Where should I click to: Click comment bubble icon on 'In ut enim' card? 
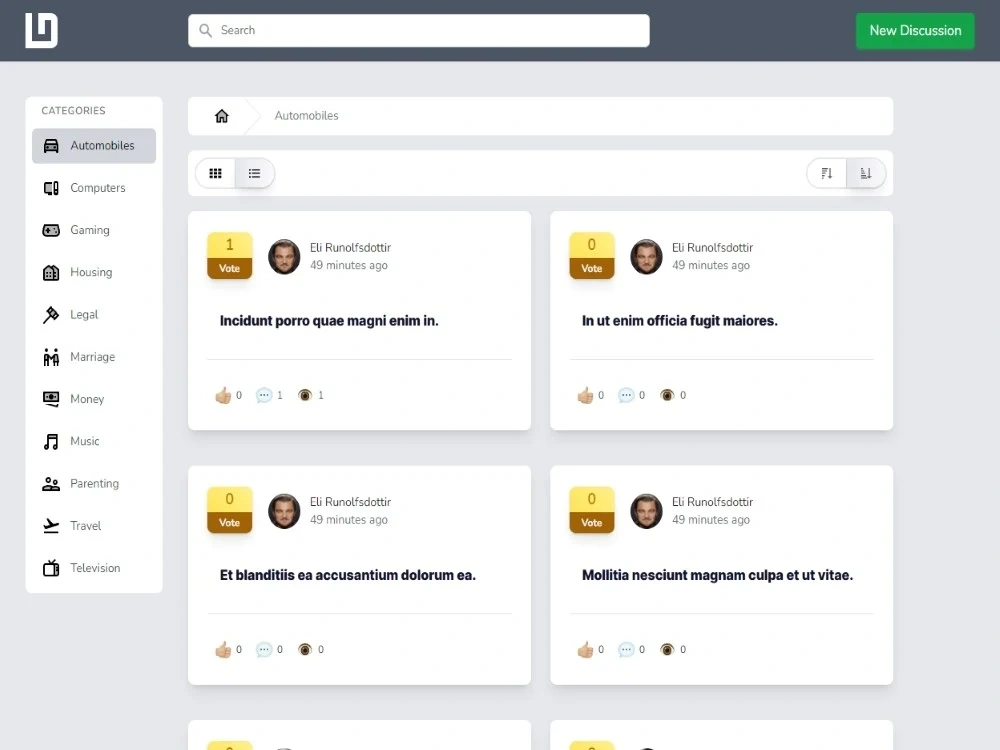(x=626, y=395)
